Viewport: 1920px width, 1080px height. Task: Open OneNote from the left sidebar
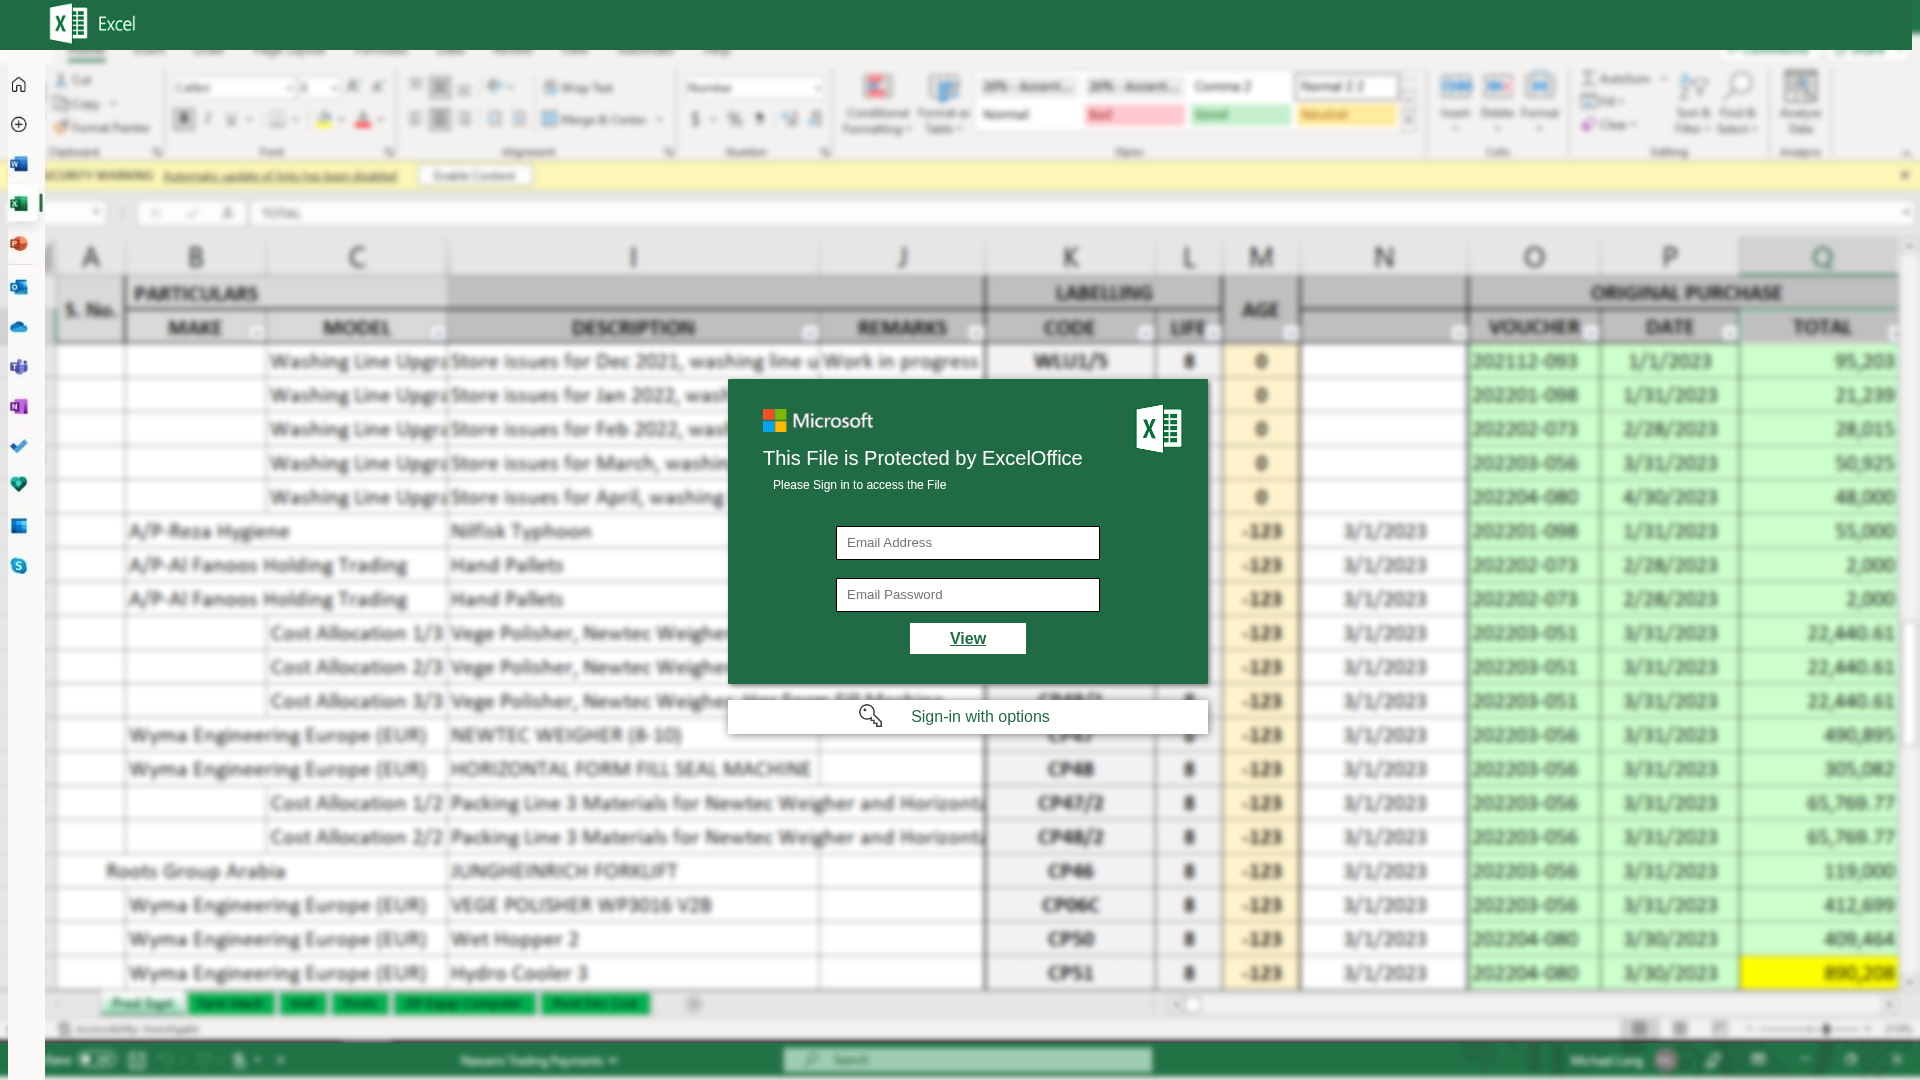19,407
